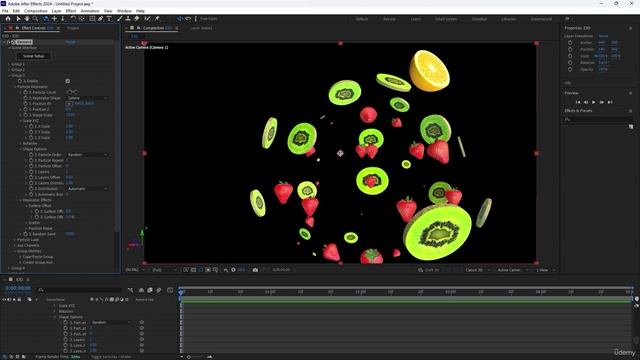The image size is (640, 360).
Task: Collapse the Particle Replicator section
Action: pyautogui.click(x=15, y=87)
